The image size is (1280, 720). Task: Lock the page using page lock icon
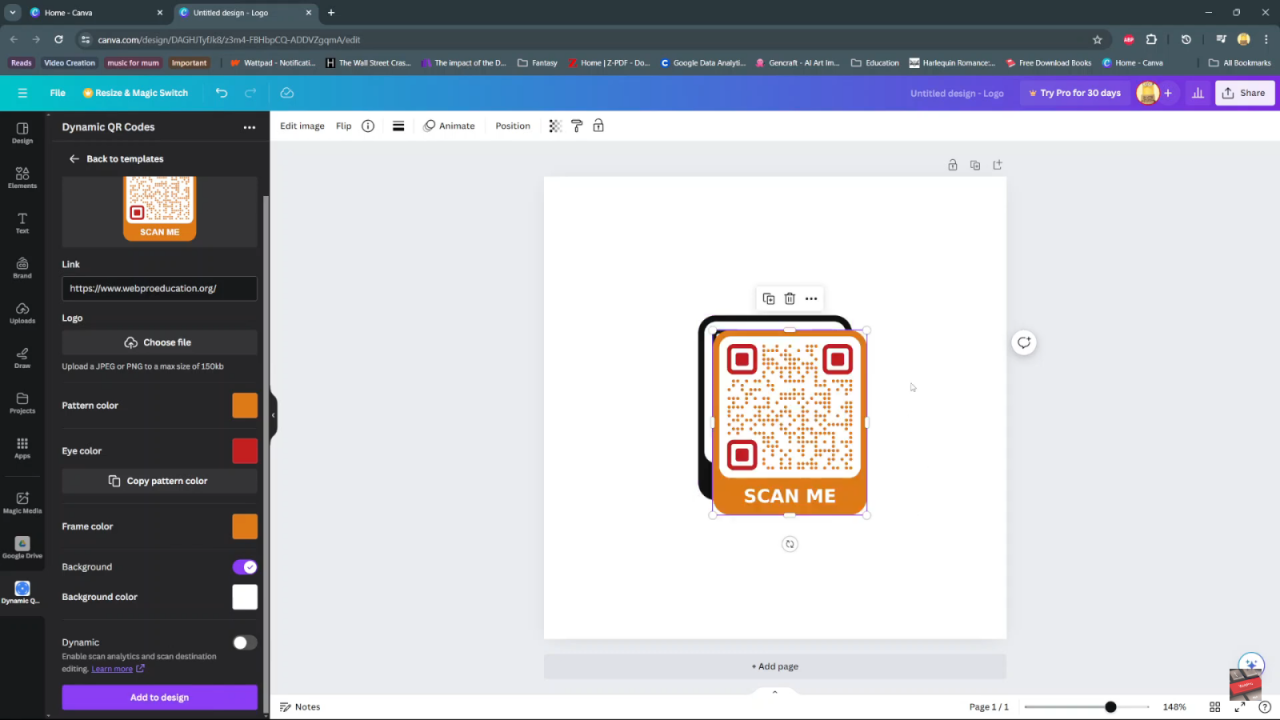pyautogui.click(x=953, y=165)
